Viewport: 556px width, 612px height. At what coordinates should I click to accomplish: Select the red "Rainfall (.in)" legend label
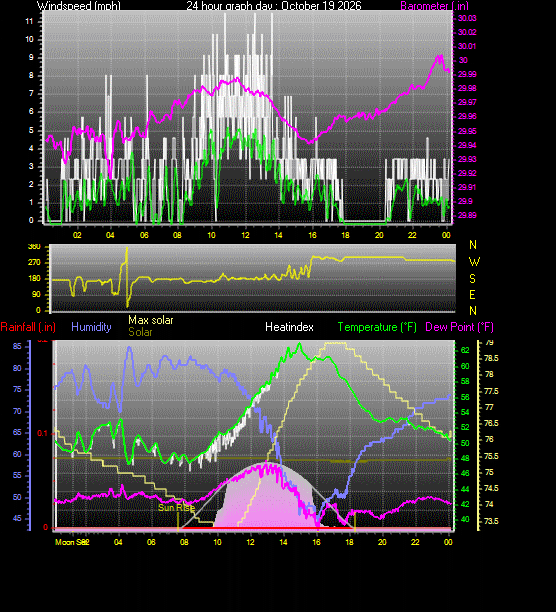tap(28, 327)
